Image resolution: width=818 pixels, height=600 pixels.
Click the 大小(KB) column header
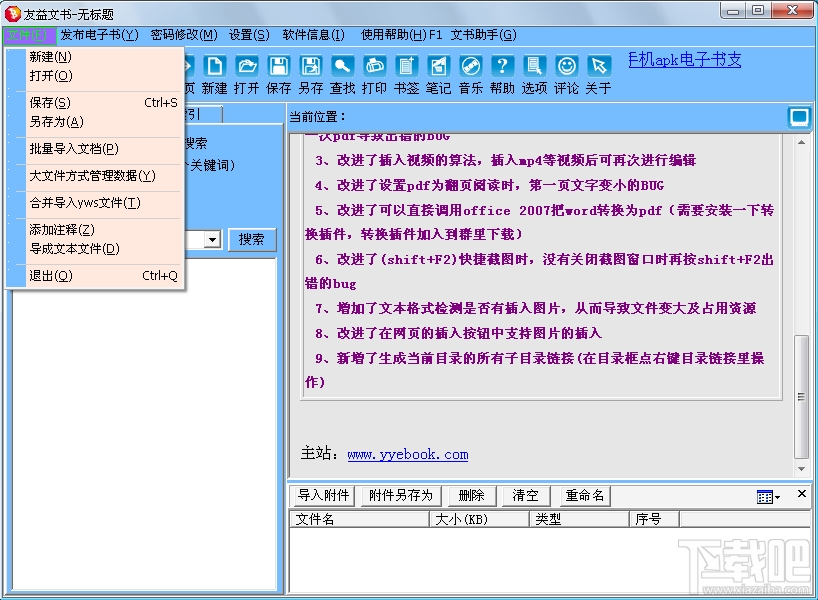coord(479,519)
